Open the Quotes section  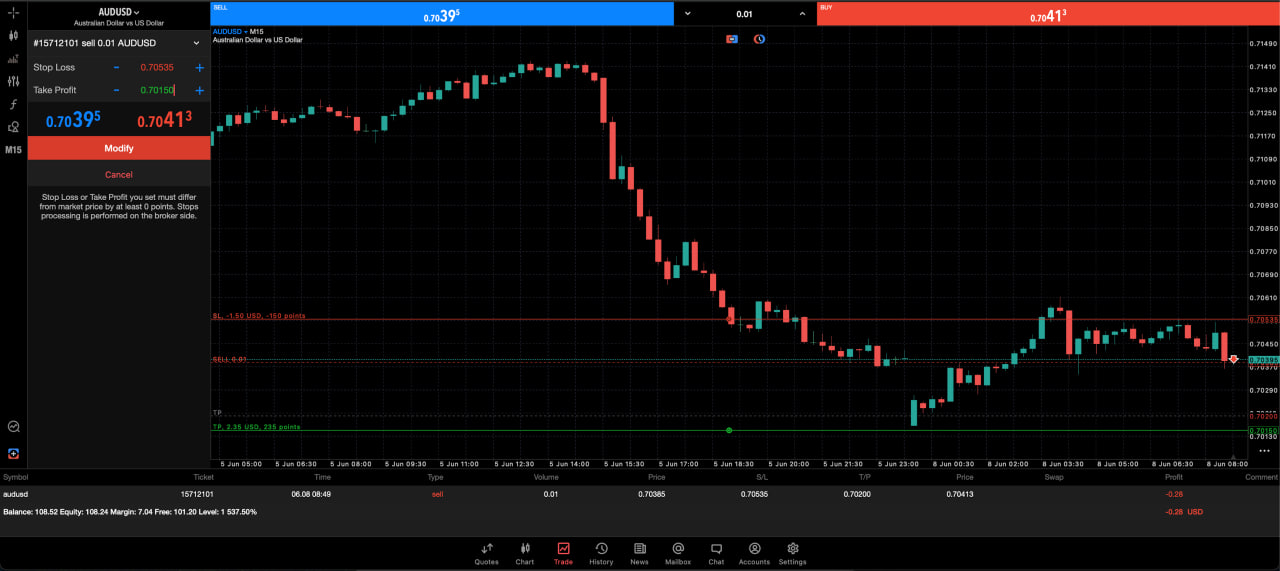point(487,554)
